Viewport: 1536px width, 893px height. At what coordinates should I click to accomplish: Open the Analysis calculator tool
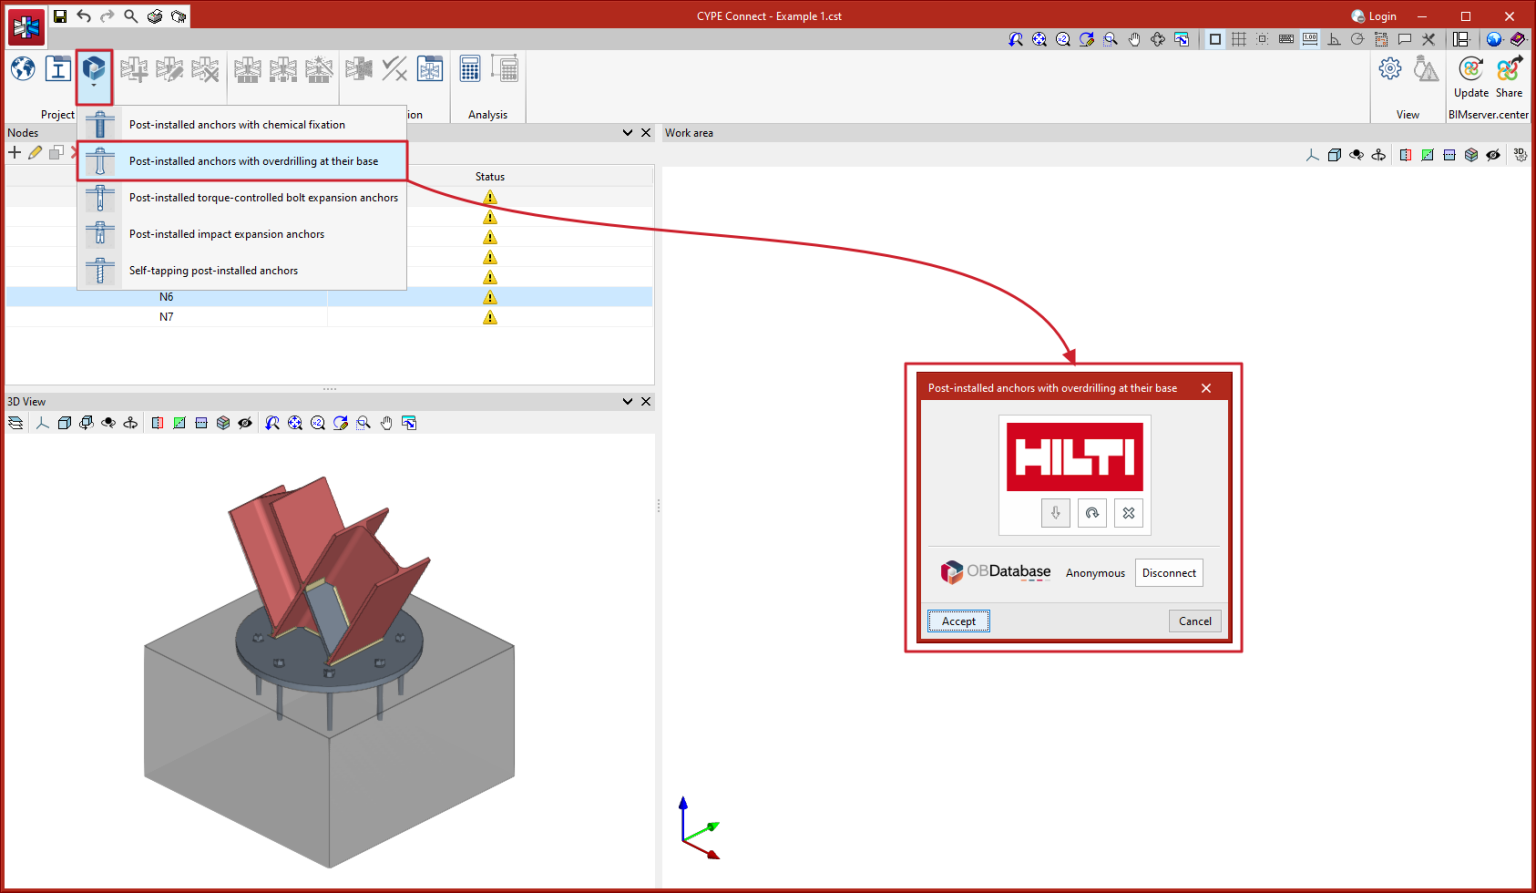coord(470,68)
